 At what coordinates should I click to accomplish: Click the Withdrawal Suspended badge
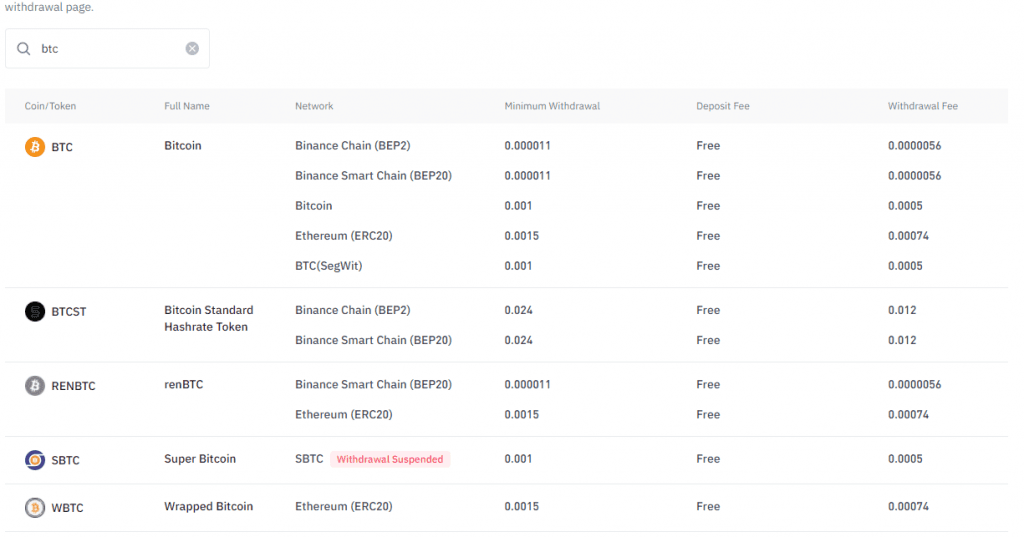pos(390,459)
